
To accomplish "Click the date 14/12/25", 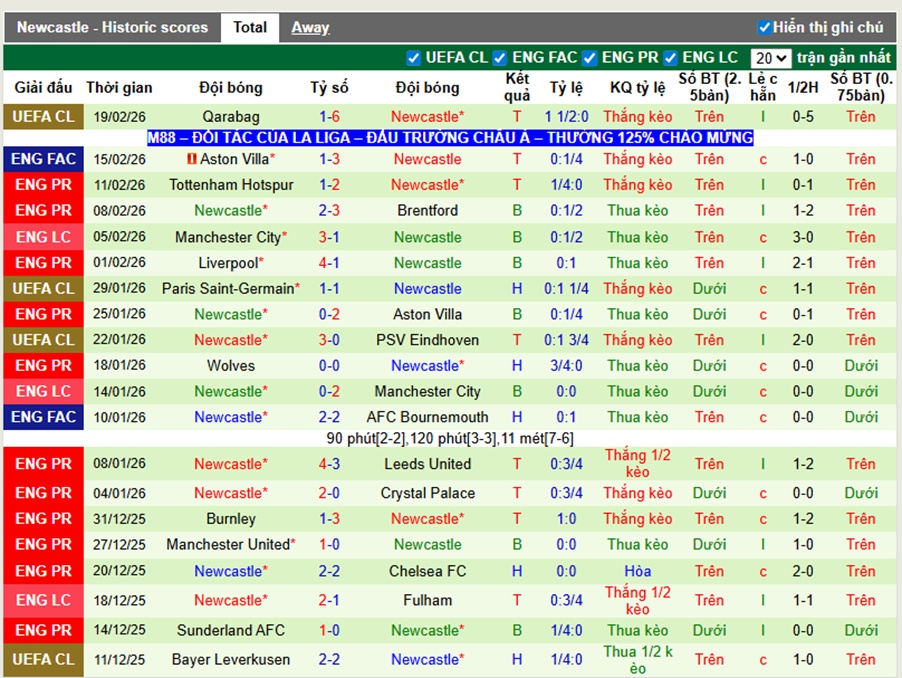I will (x=119, y=630).
